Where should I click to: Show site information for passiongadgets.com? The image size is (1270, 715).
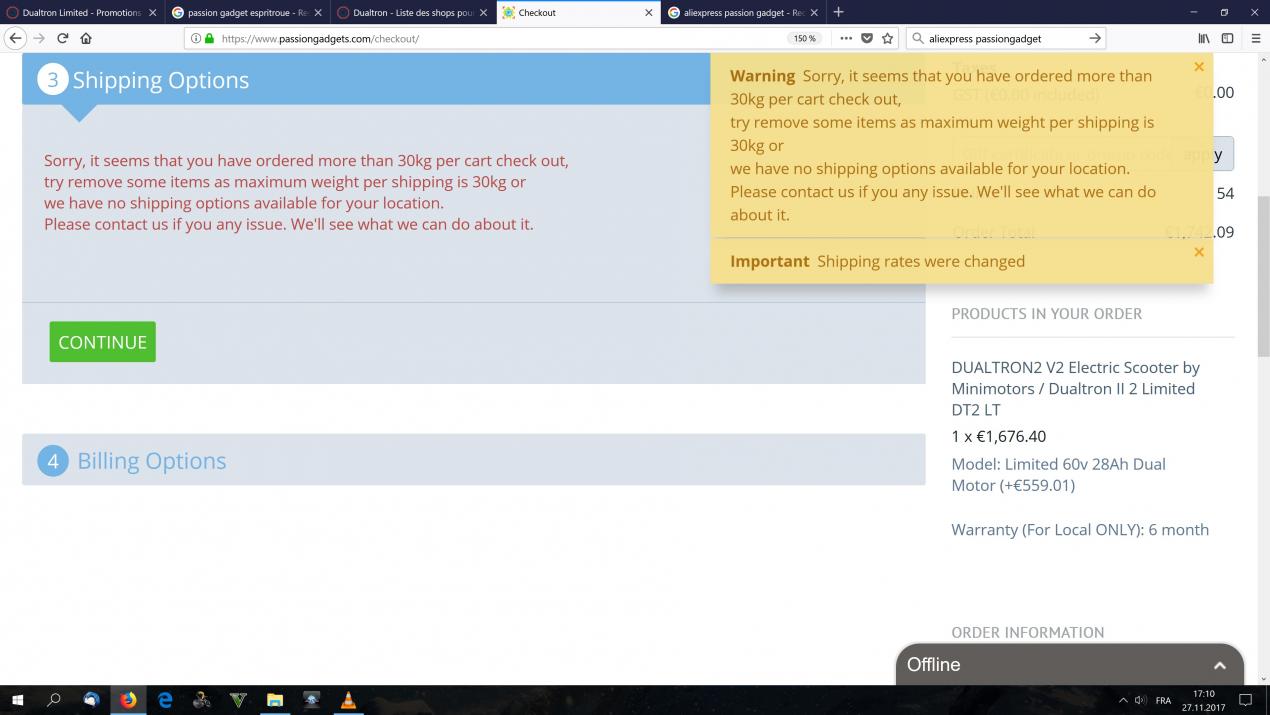pyautogui.click(x=195, y=38)
